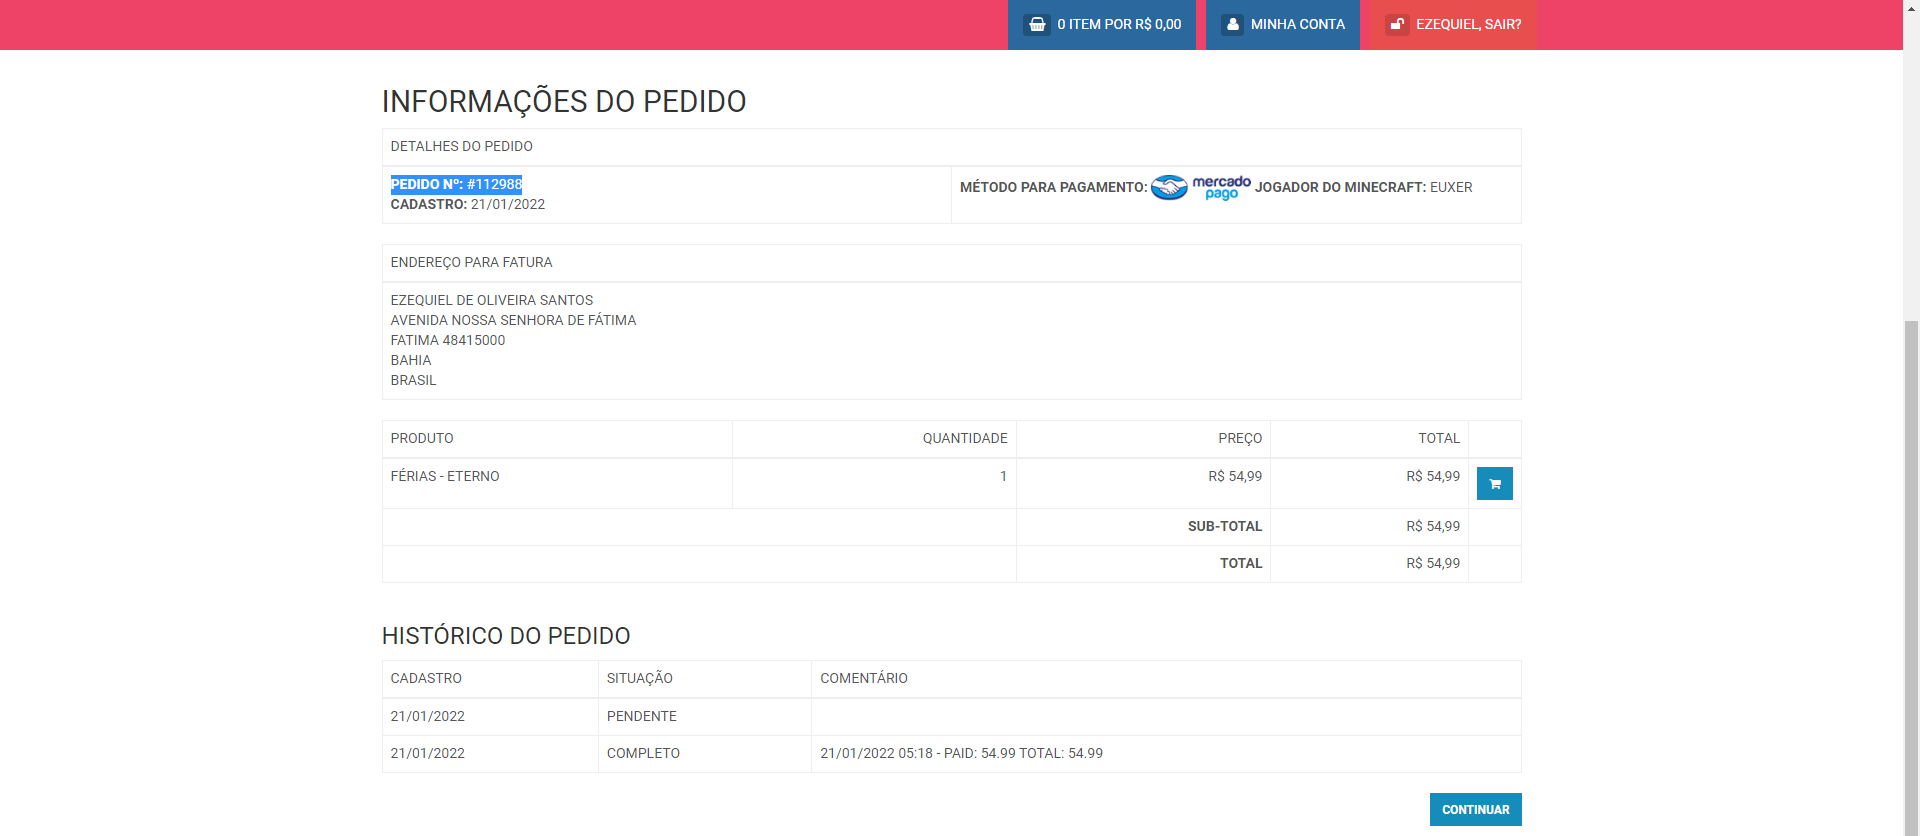Image resolution: width=1920 pixels, height=836 pixels.
Task: Click the reorder cart icon for Férias - Eterno
Action: pos(1494,484)
